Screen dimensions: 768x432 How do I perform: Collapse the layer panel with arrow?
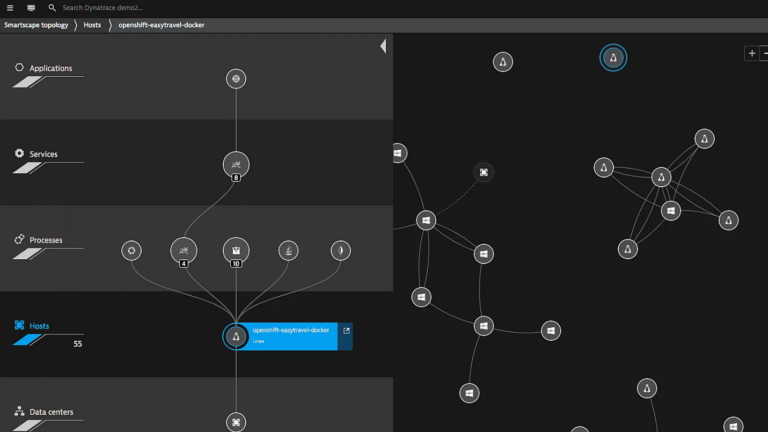pyautogui.click(x=383, y=46)
